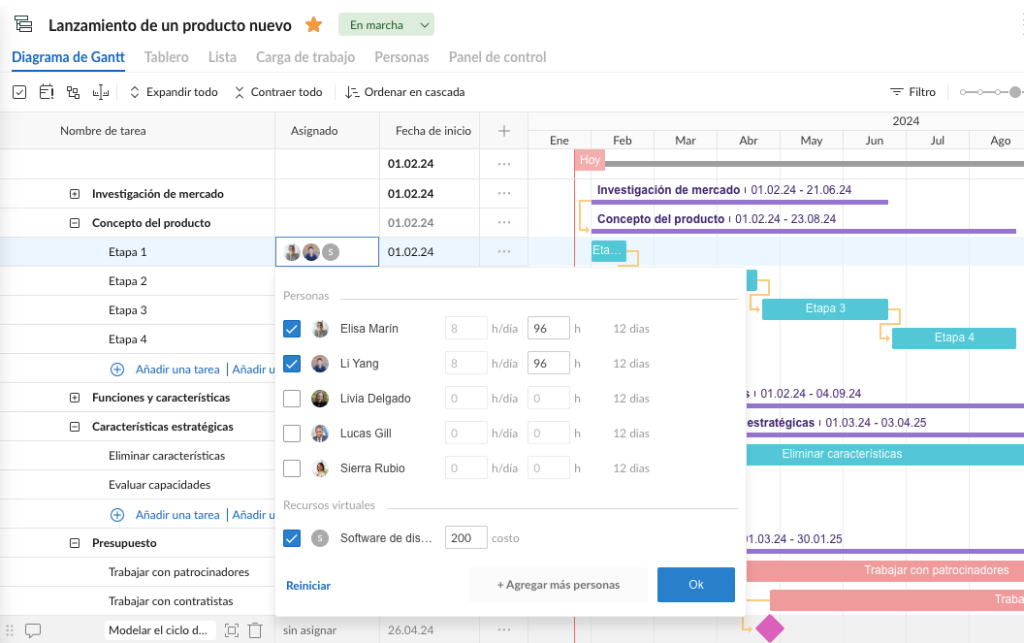The width and height of the screenshot is (1024, 643).
Task: Uncheck Elisa Marín assignment
Action: pos(293,327)
